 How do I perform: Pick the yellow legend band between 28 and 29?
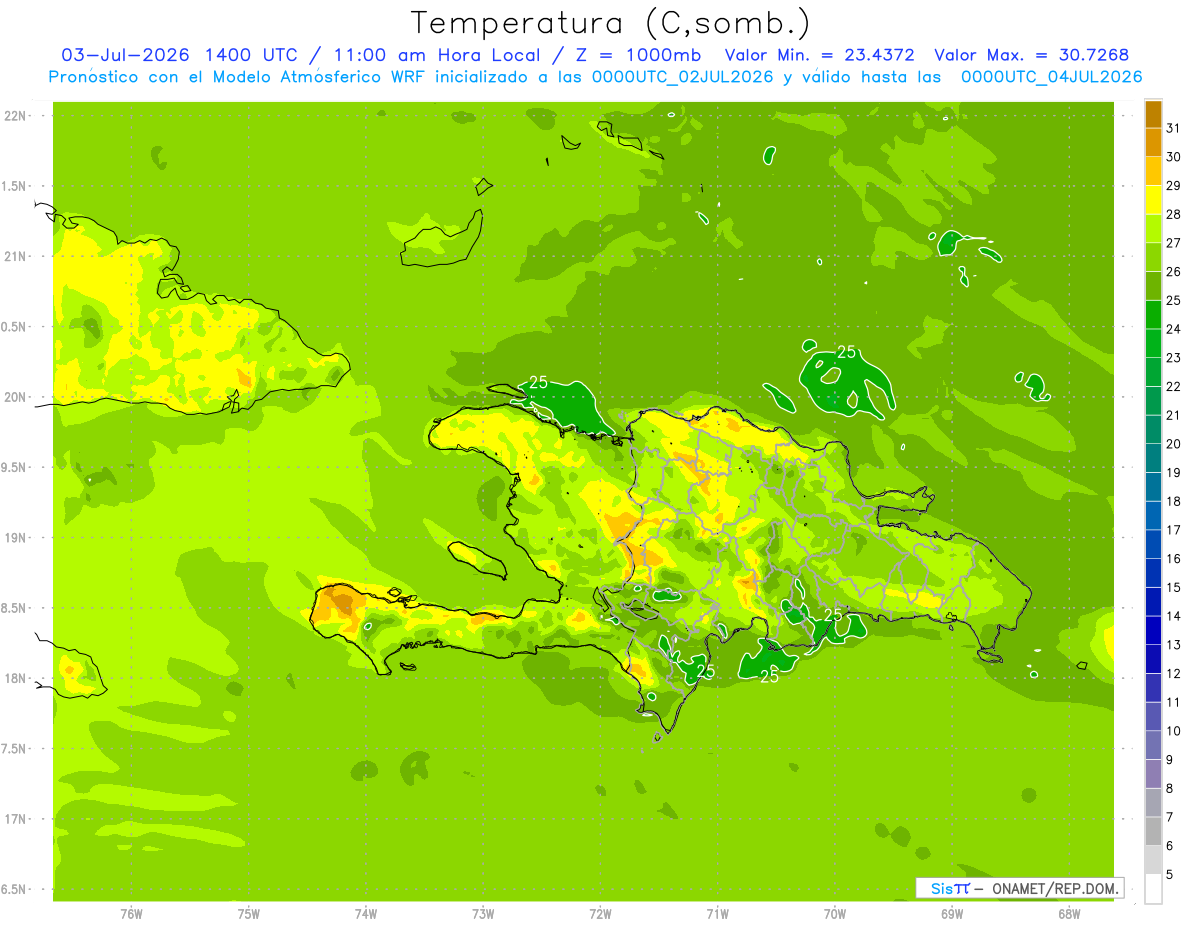pos(1153,200)
